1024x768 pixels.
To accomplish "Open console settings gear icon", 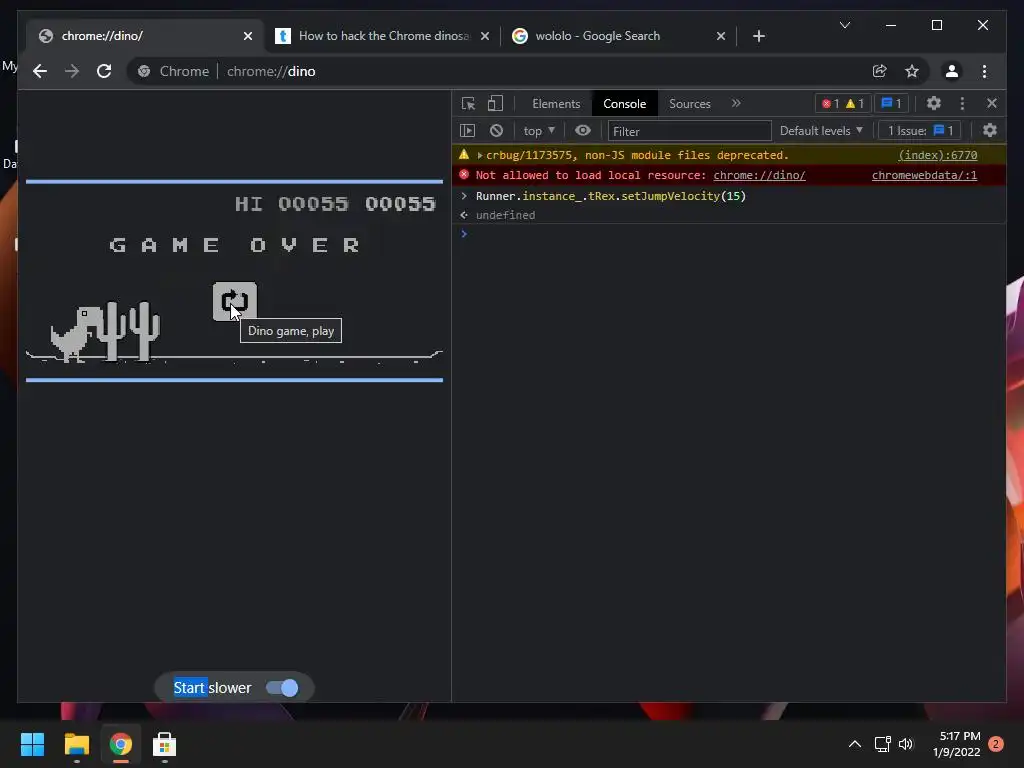I will 990,131.
